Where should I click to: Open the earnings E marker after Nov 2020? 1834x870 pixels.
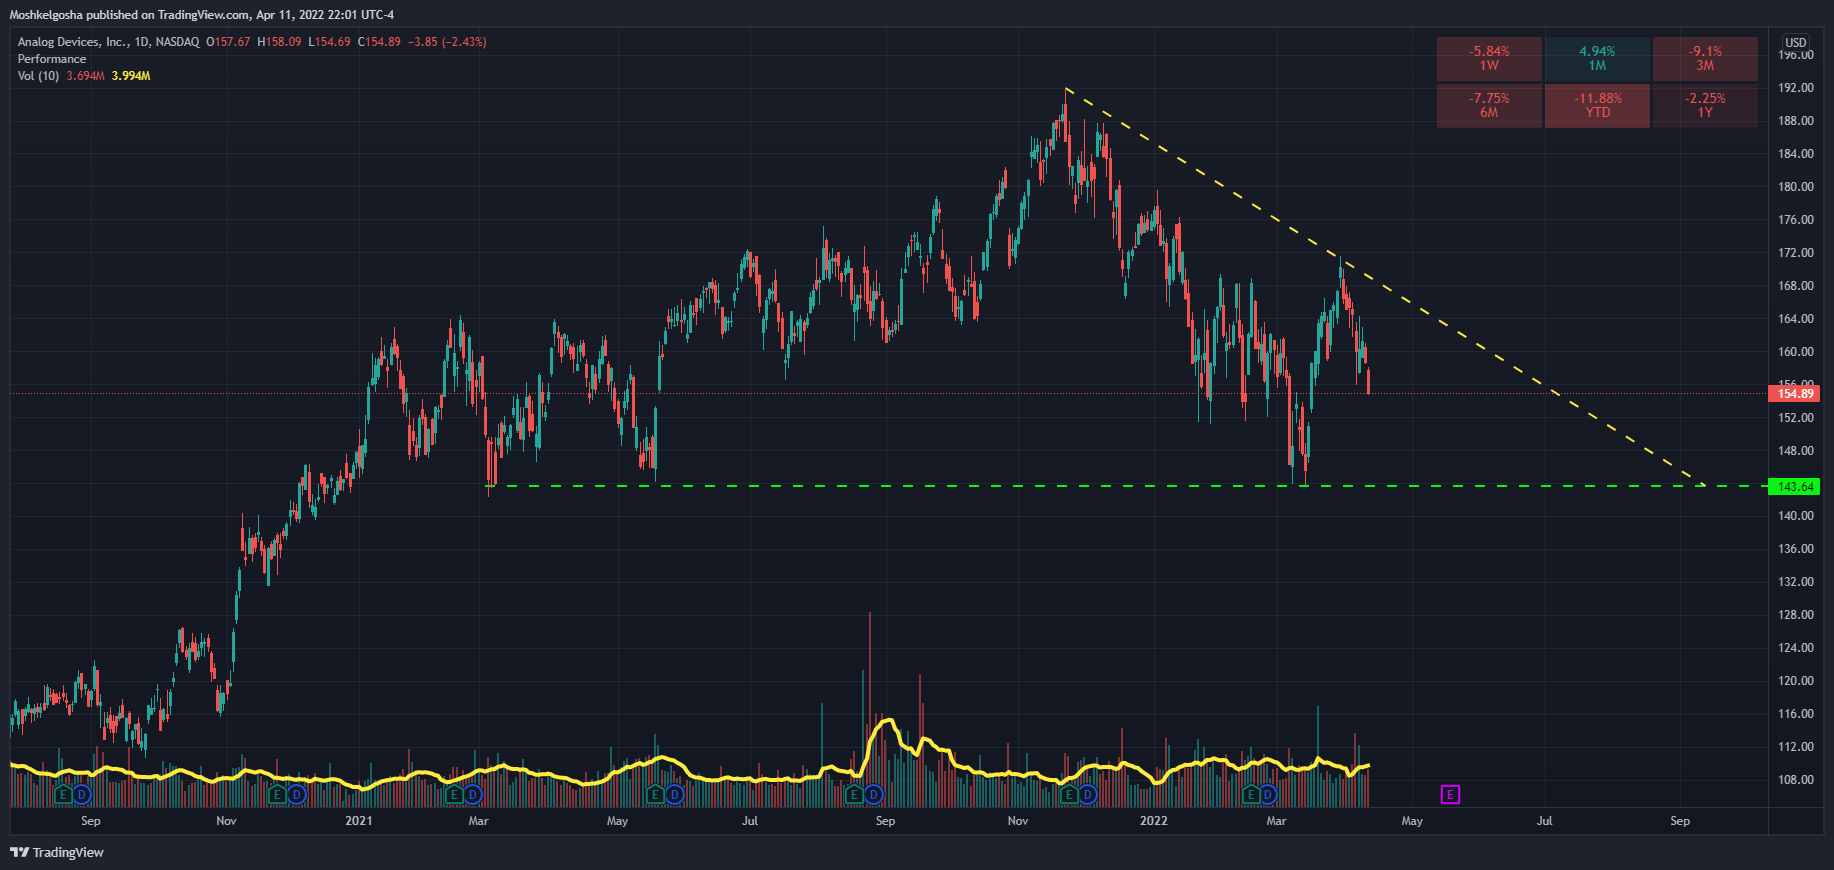click(x=277, y=795)
